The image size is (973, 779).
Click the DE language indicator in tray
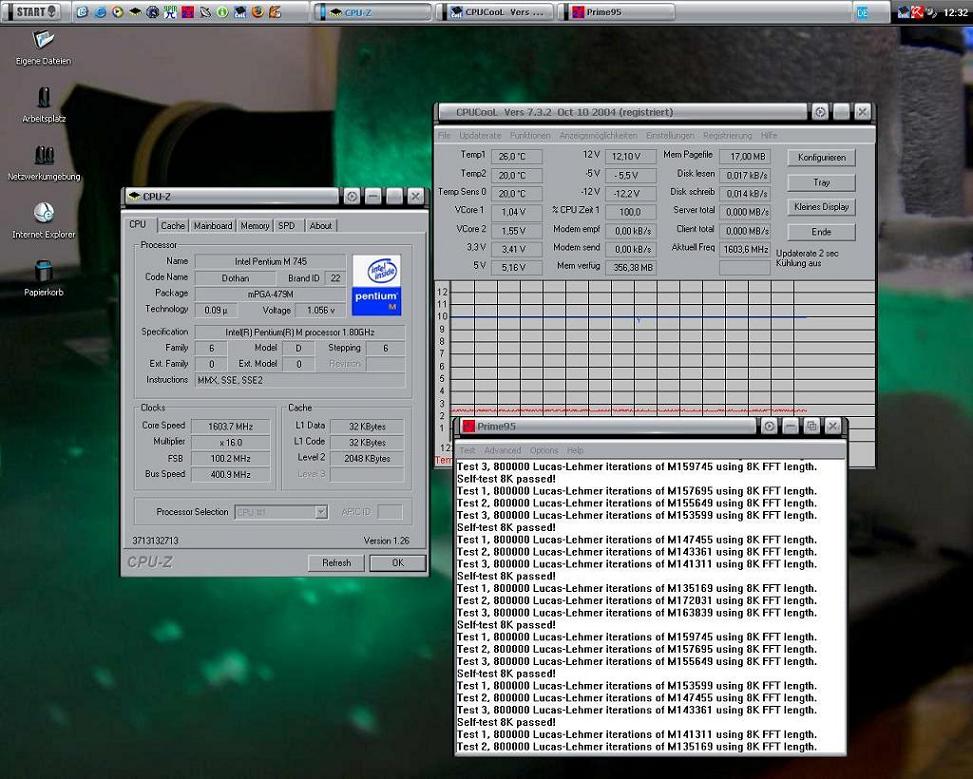click(862, 12)
